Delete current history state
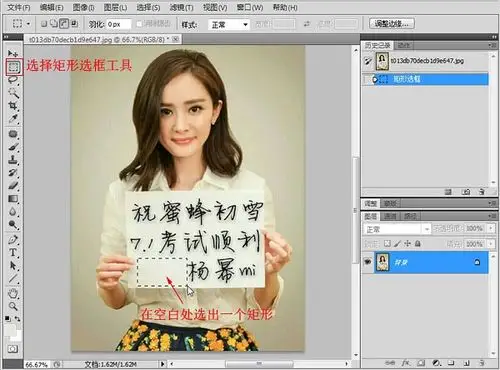 tap(482, 192)
